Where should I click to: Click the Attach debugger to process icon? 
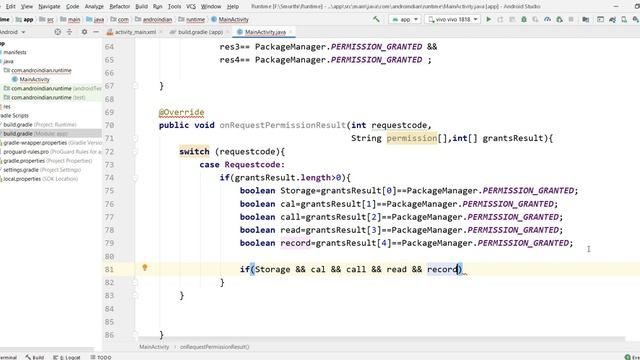[559, 19]
